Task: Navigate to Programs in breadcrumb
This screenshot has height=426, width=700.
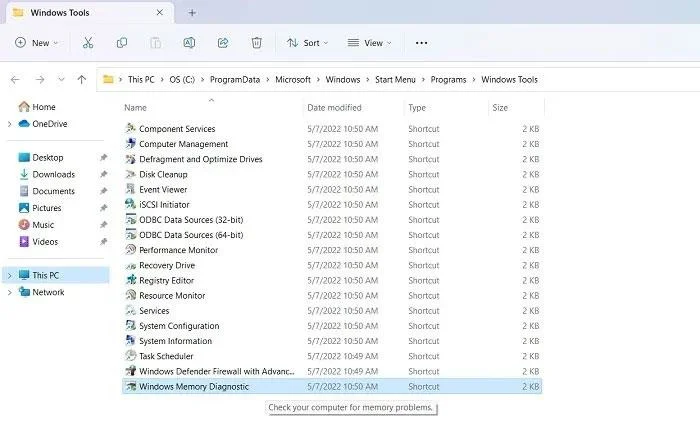Action: (448, 79)
